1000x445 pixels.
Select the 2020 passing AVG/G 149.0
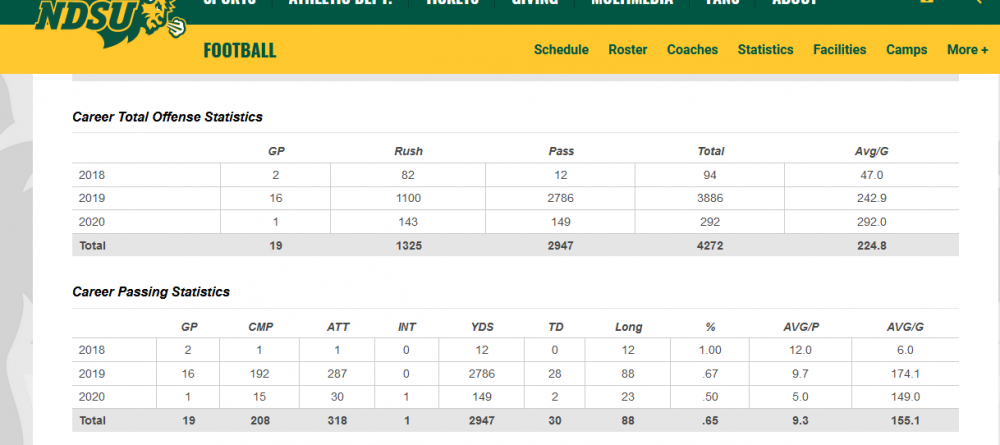click(x=906, y=397)
